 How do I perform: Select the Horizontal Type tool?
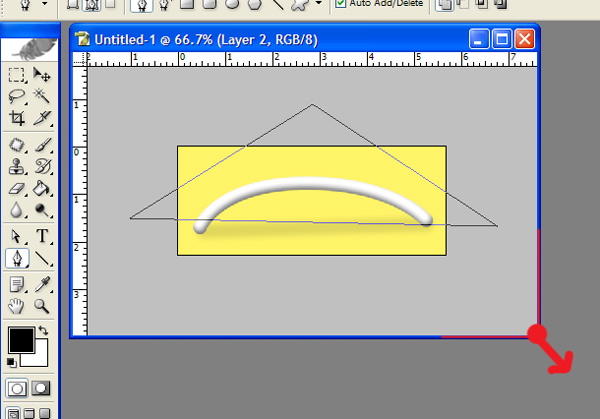[x=42, y=236]
